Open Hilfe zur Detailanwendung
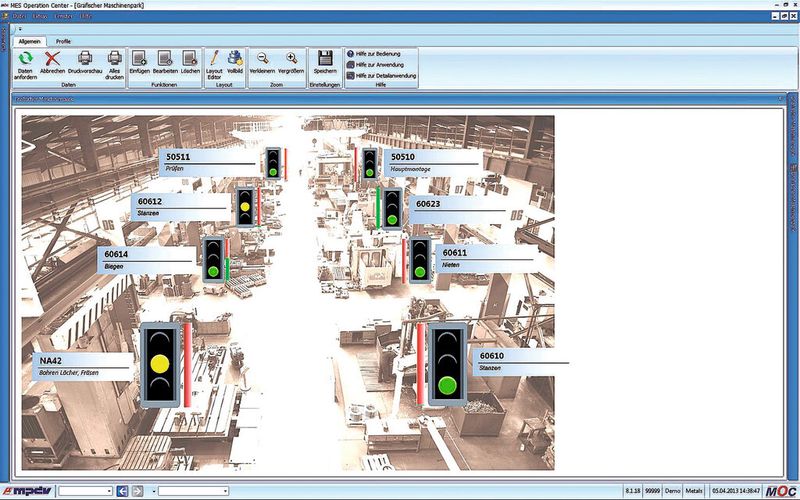 tap(381, 76)
